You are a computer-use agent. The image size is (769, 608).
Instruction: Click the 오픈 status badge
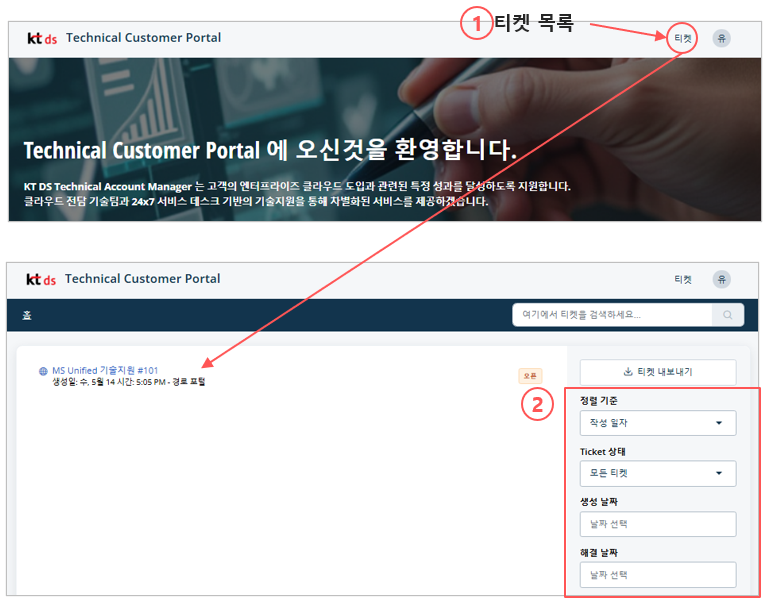[x=530, y=376]
